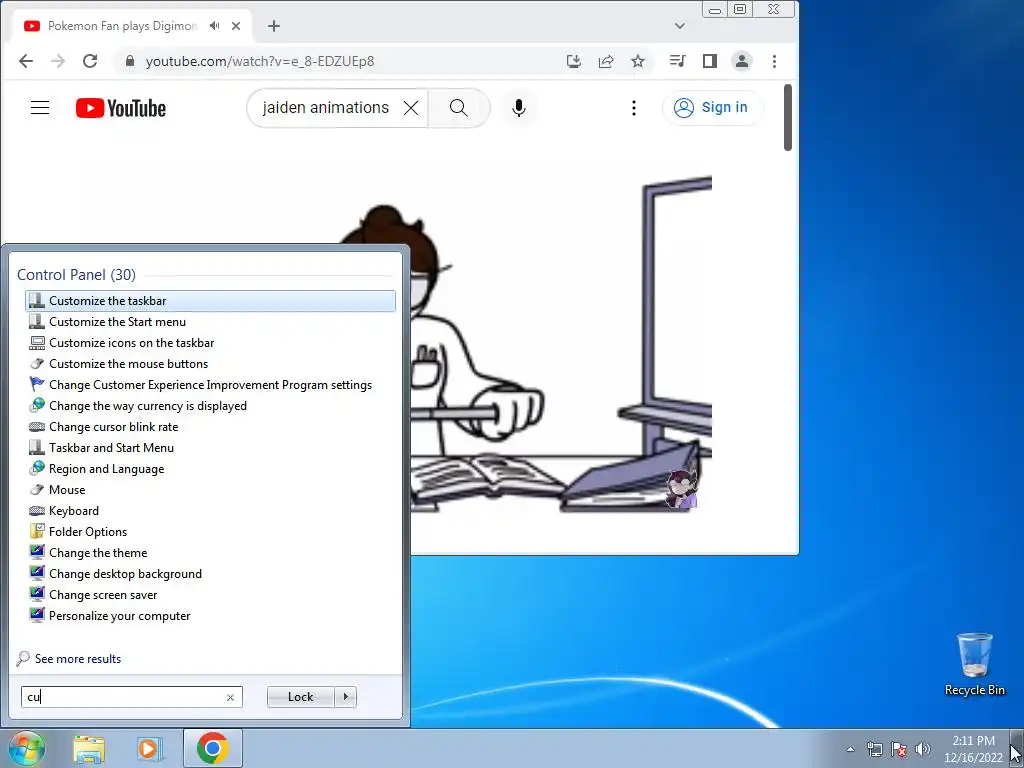Select Taskbar and Start Menu result
The width and height of the screenshot is (1024, 768).
pos(210,448)
